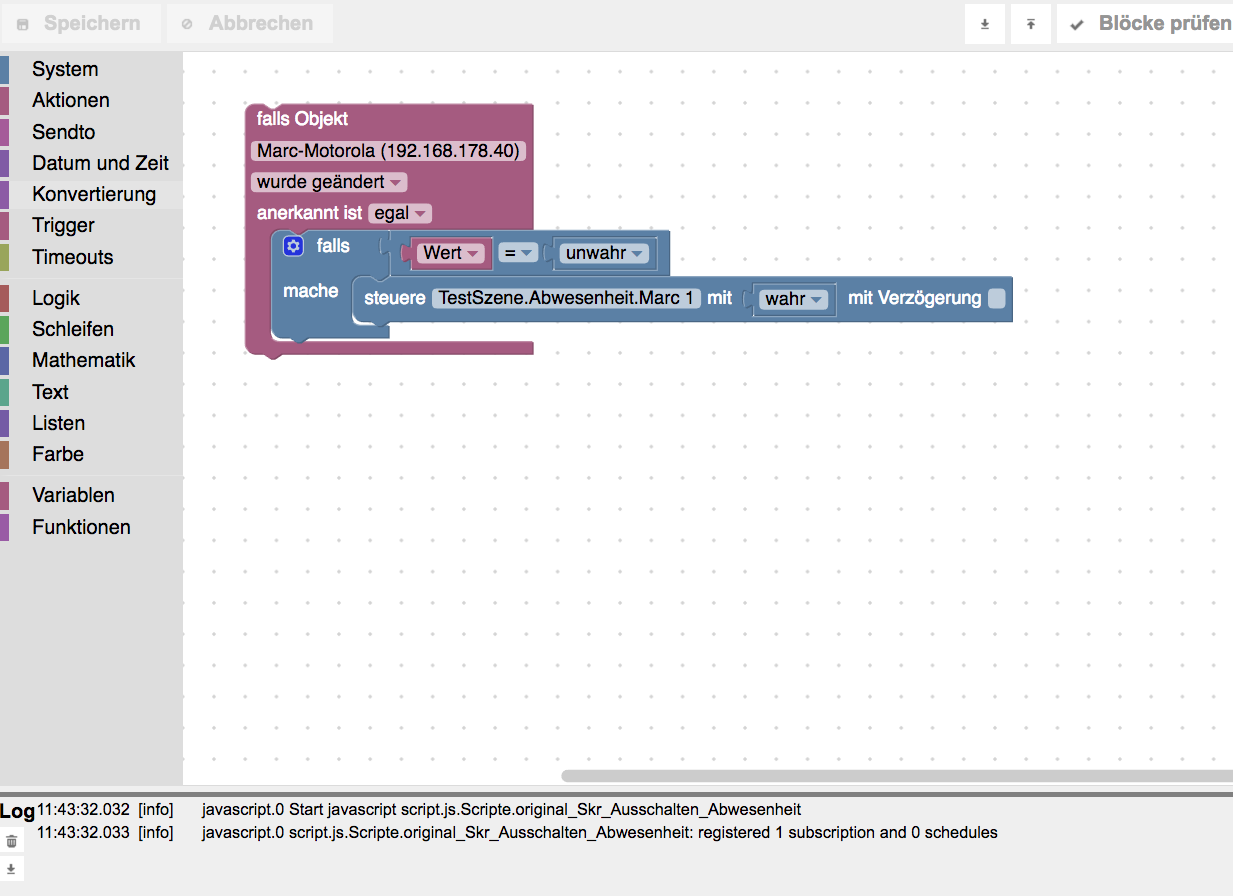Enable the 'mit Verzögerung' checkbox
The image size is (1233, 896).
[x=997, y=298]
